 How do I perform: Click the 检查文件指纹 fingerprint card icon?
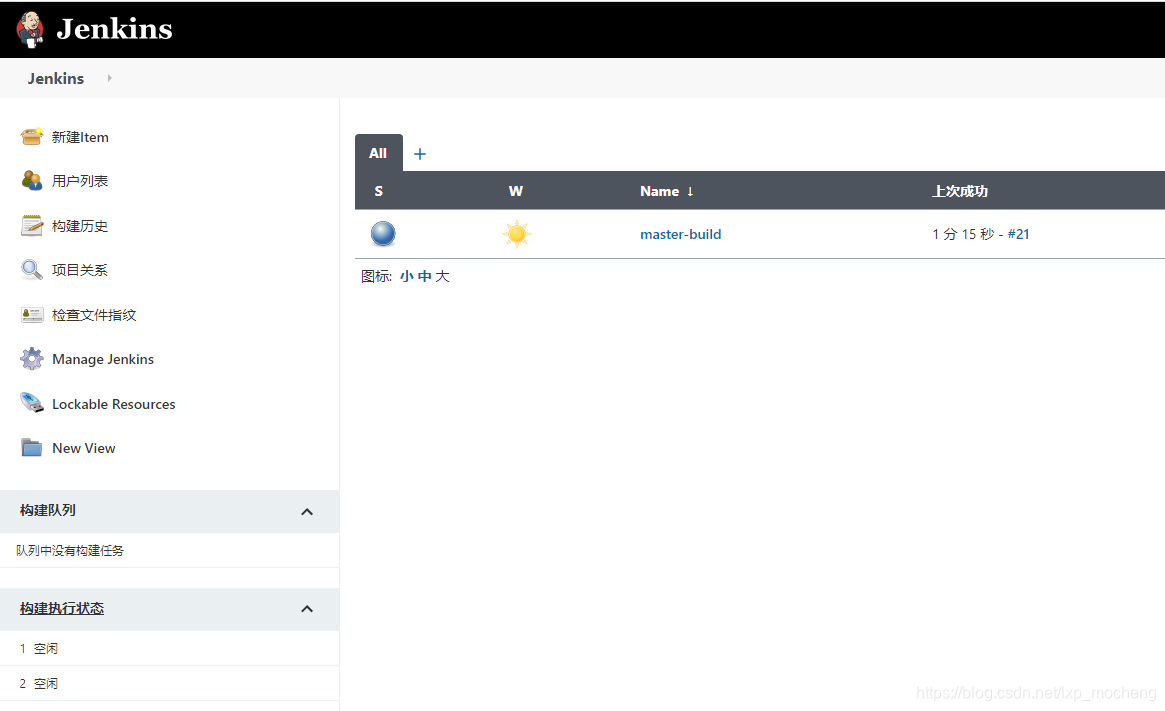(32, 314)
